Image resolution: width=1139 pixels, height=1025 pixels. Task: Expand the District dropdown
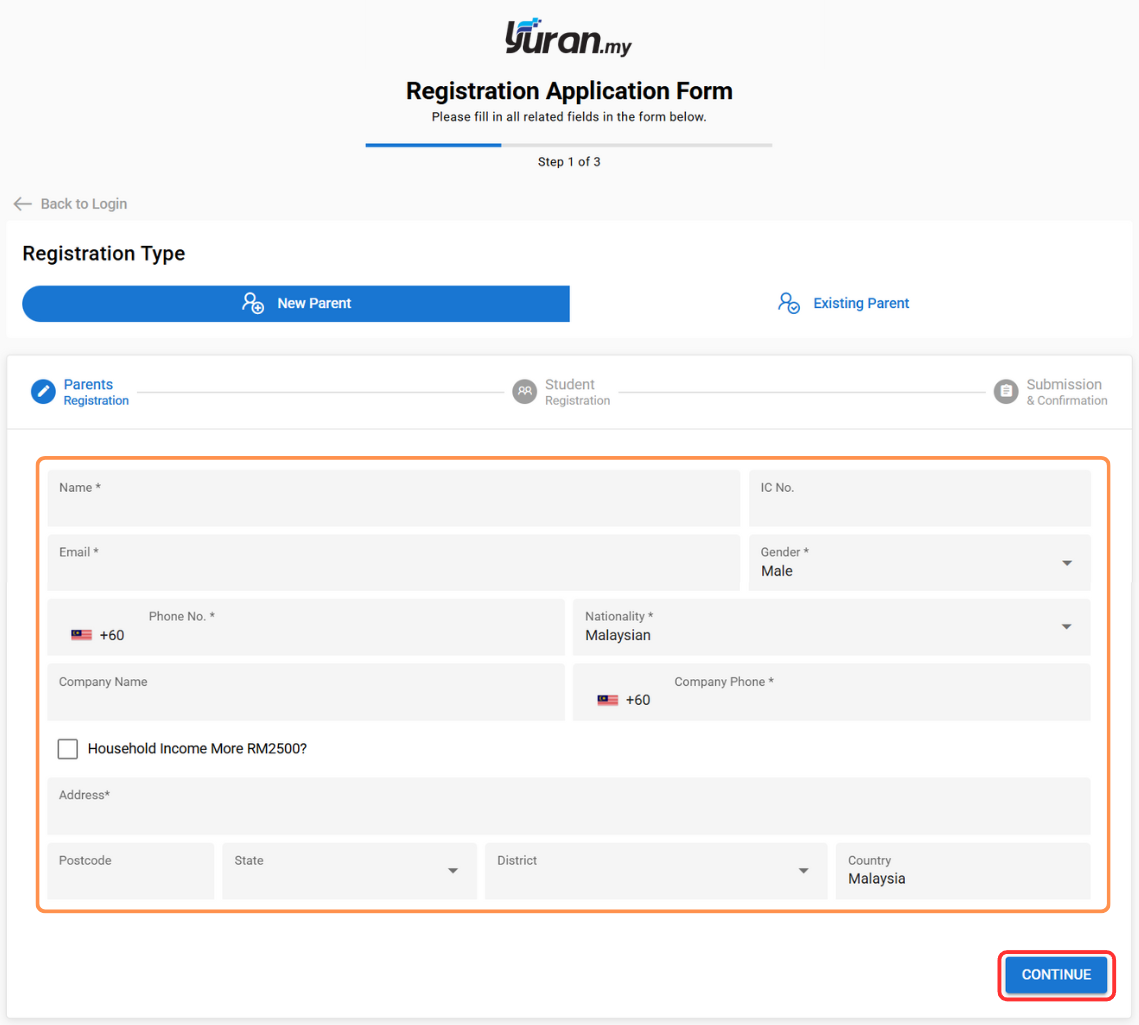[803, 871]
